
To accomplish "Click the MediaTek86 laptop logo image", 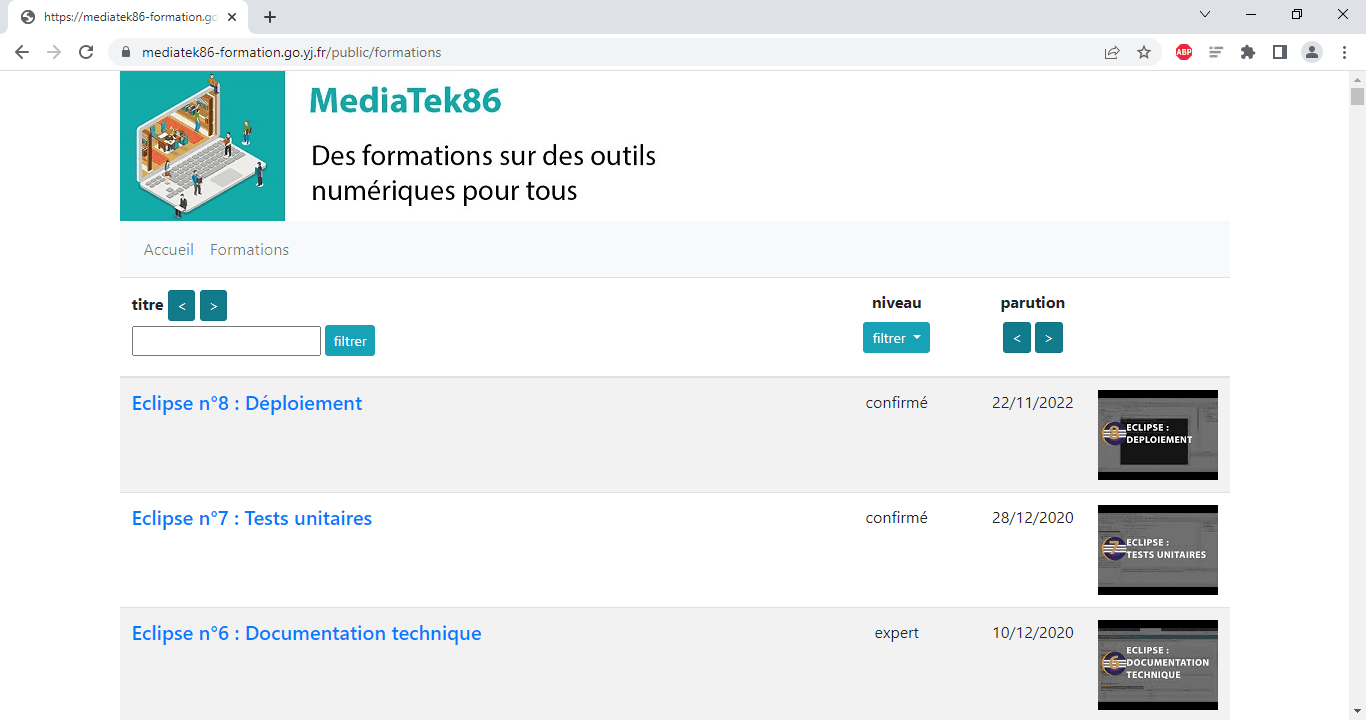I will [x=202, y=146].
